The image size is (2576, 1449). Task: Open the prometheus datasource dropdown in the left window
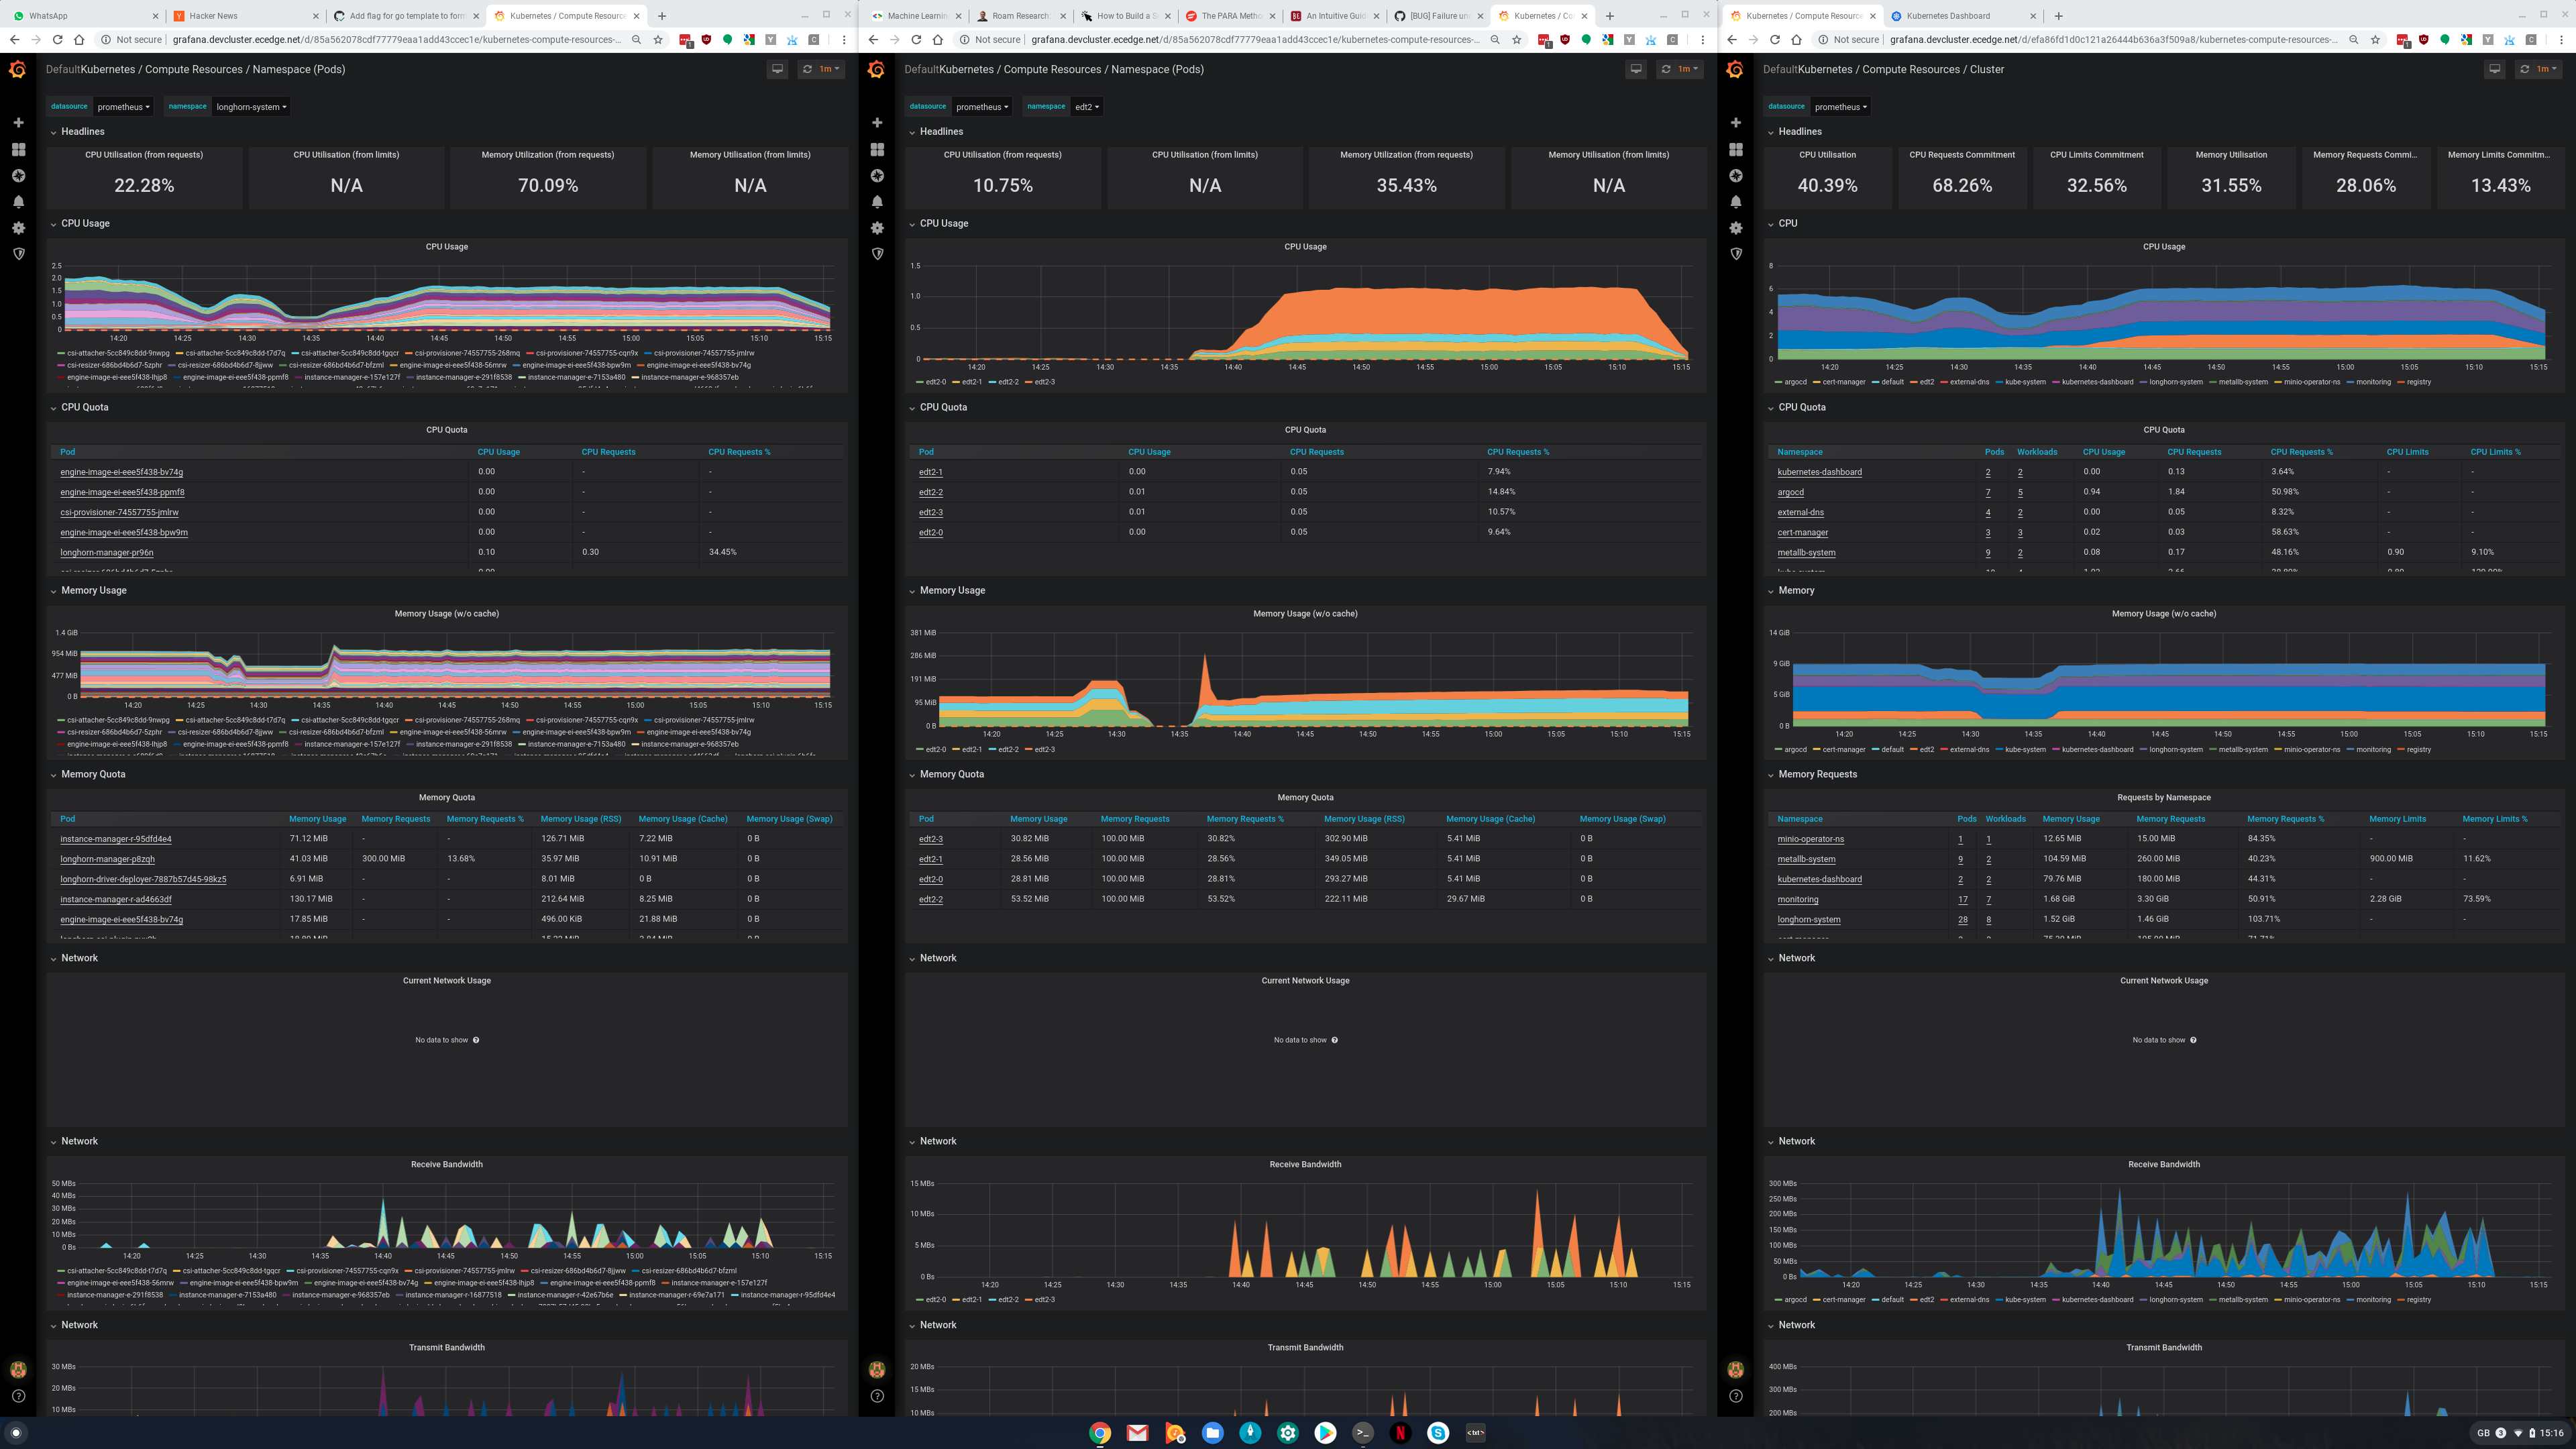(123, 107)
